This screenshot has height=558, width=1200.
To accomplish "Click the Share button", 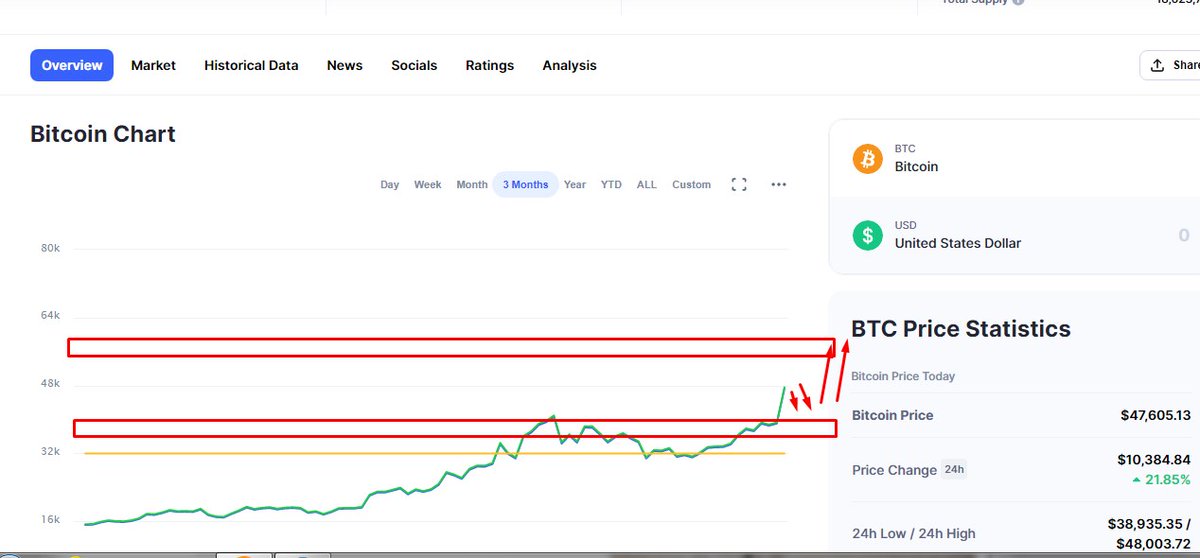I will (1170, 65).
